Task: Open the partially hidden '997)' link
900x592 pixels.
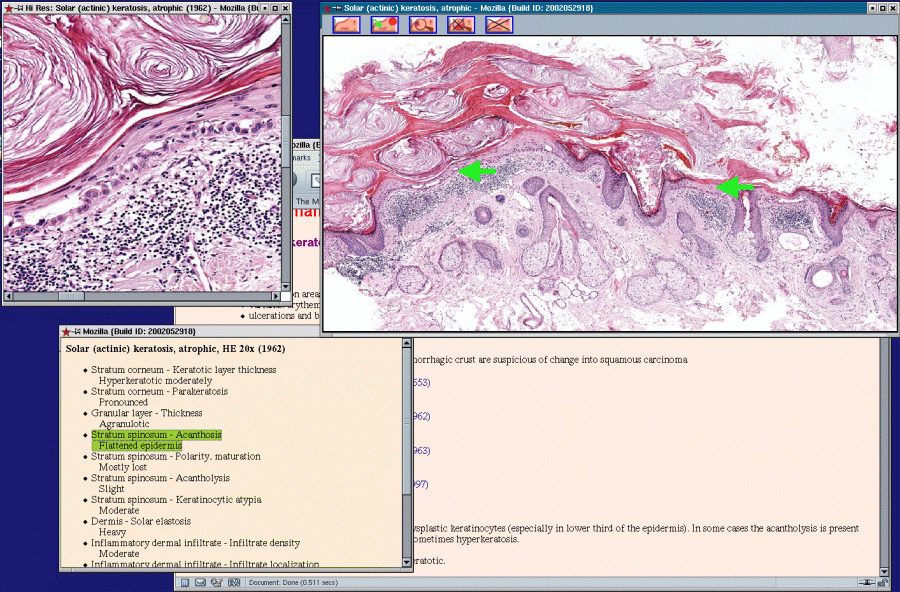Action: (421, 485)
